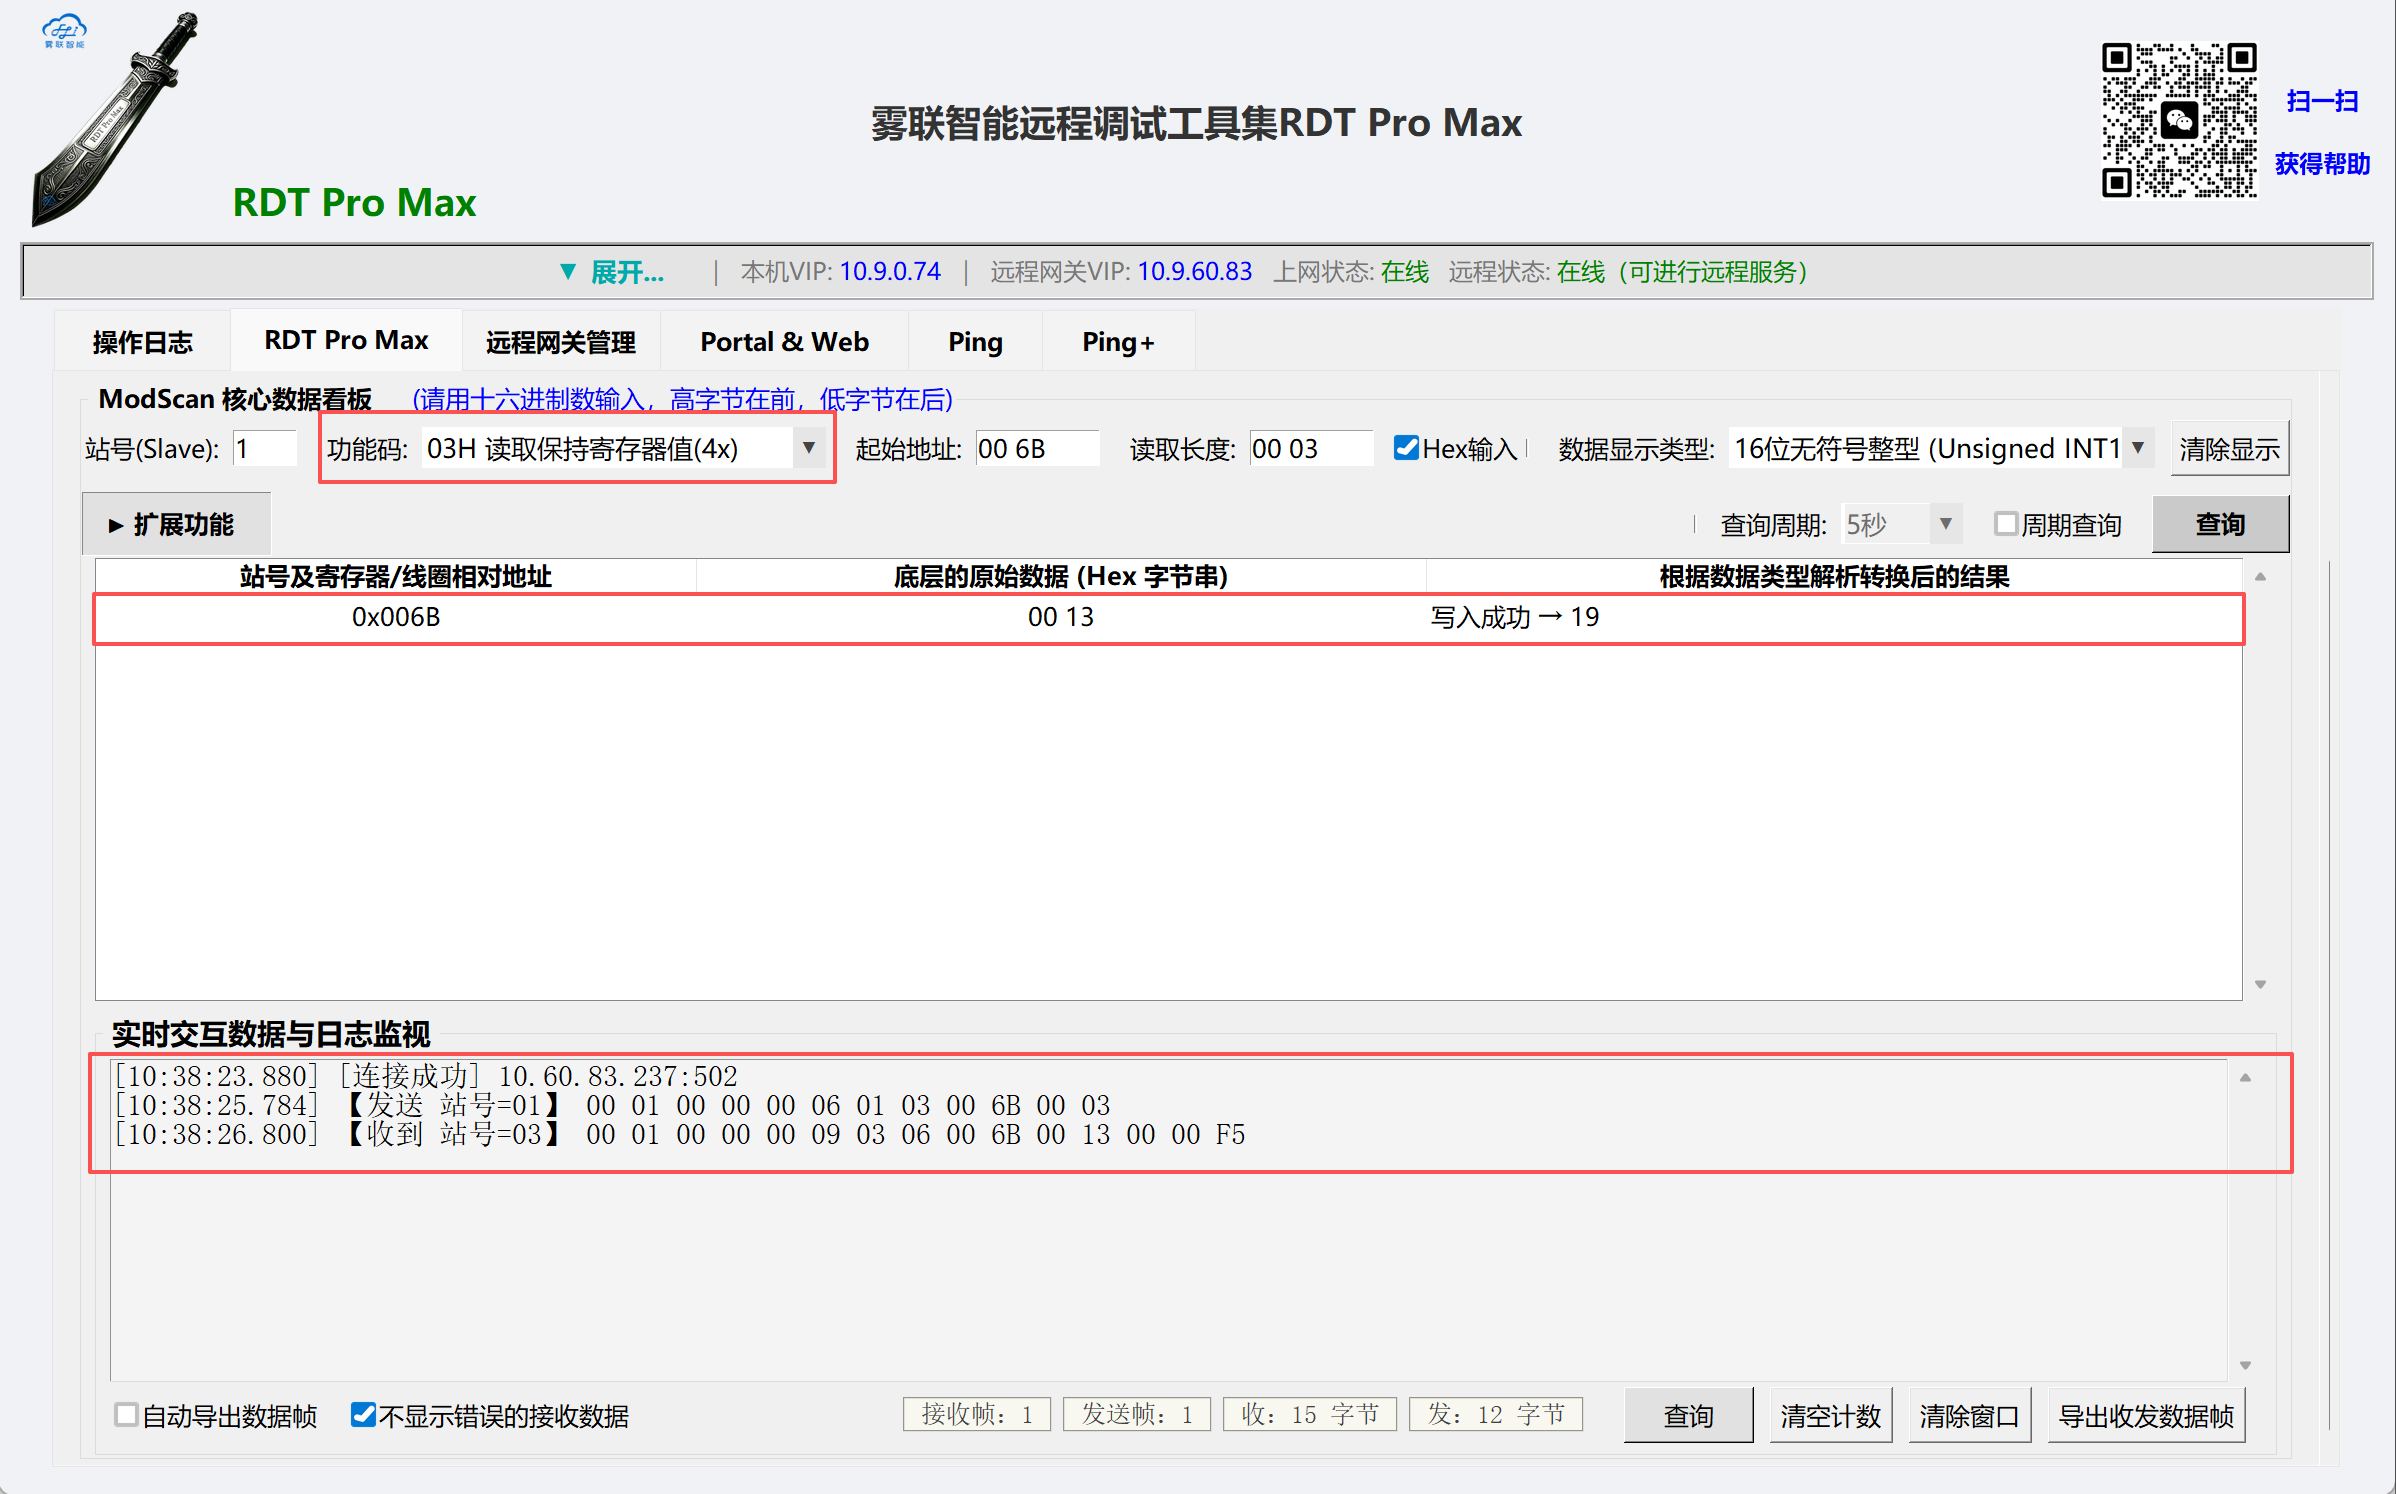Select the 0x006B data row
This screenshot has height=1494, width=2396.
point(1168,618)
